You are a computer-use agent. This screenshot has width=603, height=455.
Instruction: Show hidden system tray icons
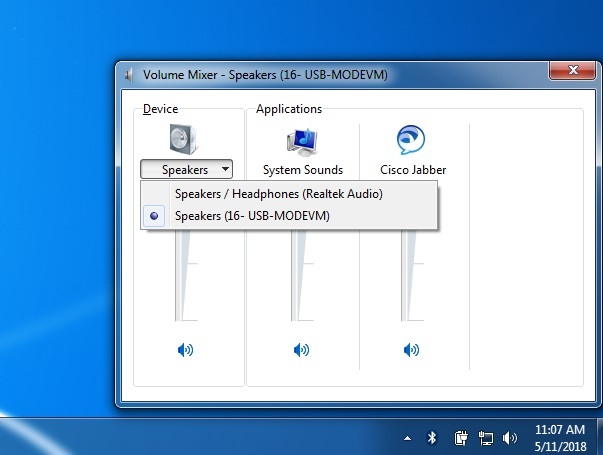(407, 438)
